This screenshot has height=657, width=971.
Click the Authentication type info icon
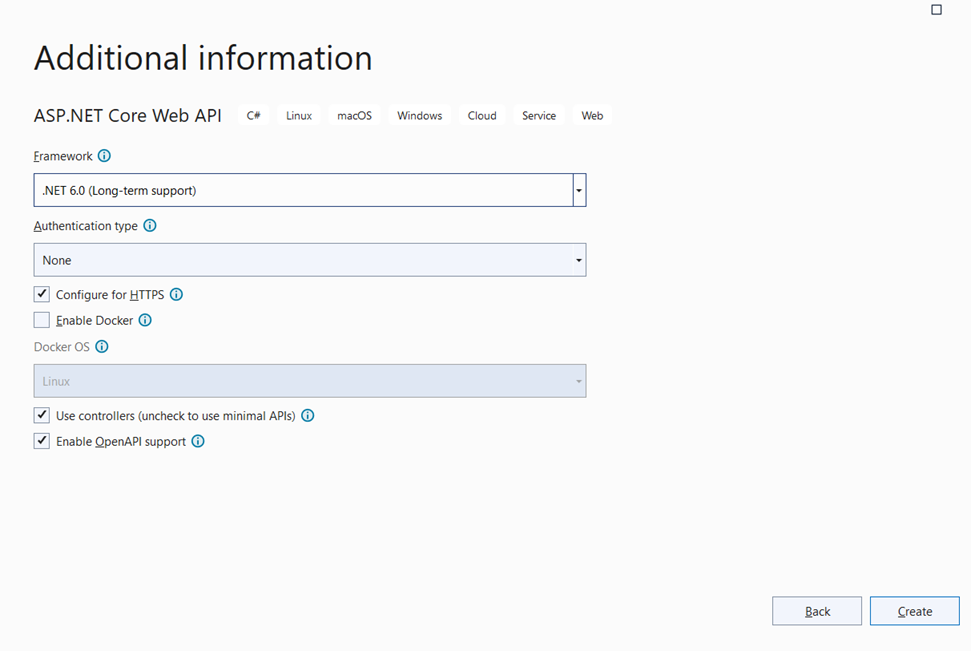pyautogui.click(x=150, y=225)
